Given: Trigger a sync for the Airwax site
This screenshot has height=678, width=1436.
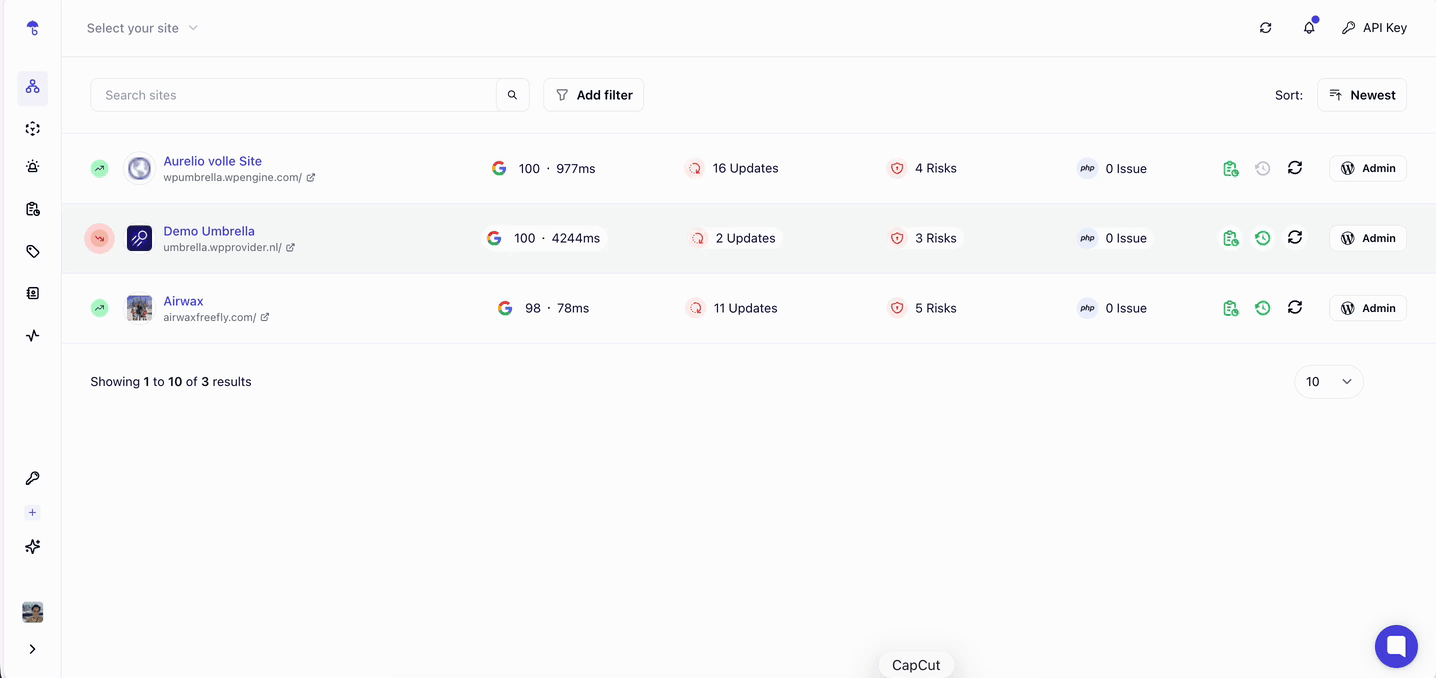Looking at the screenshot, I should 1294,308.
